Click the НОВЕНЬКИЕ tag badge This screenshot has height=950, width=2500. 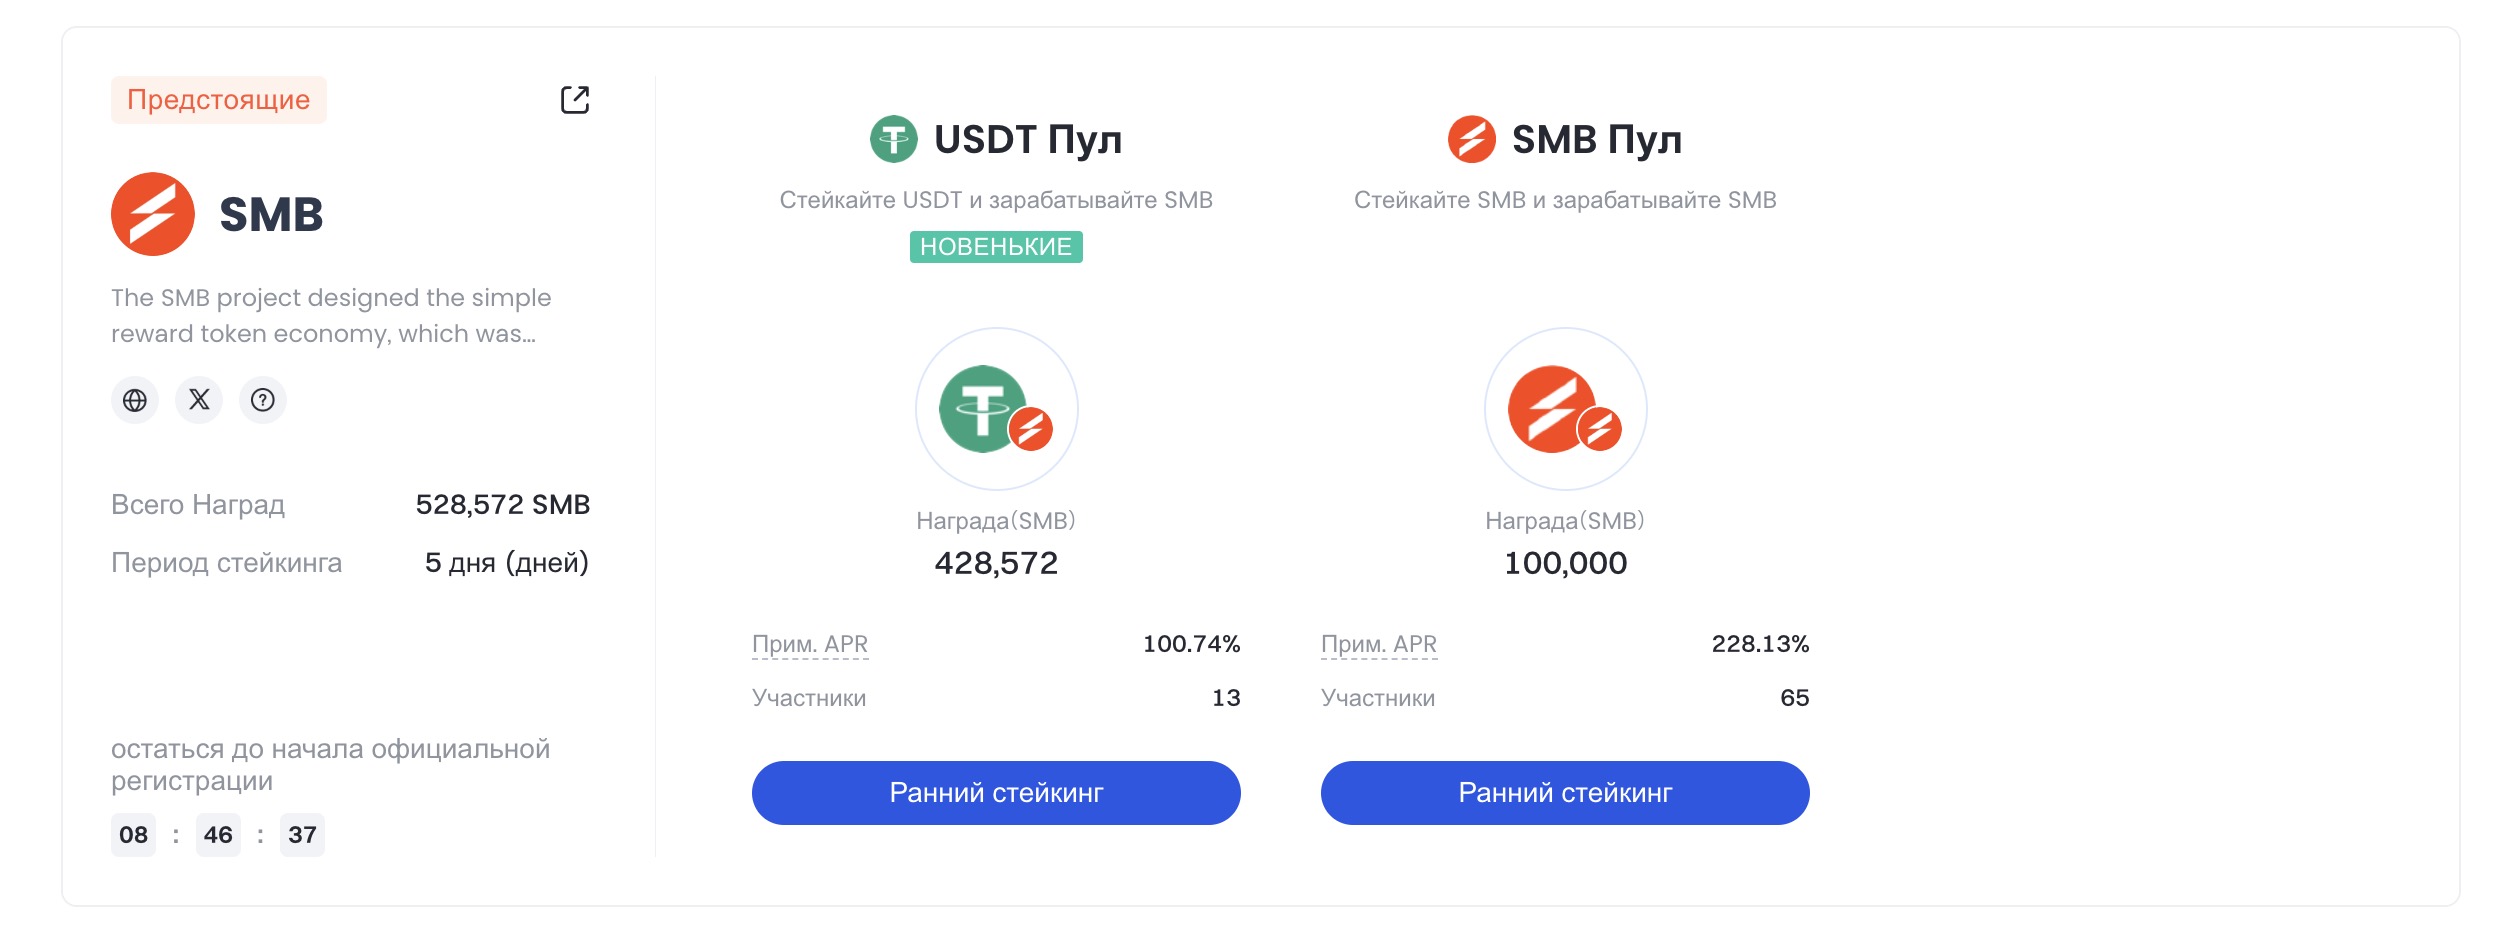[996, 247]
